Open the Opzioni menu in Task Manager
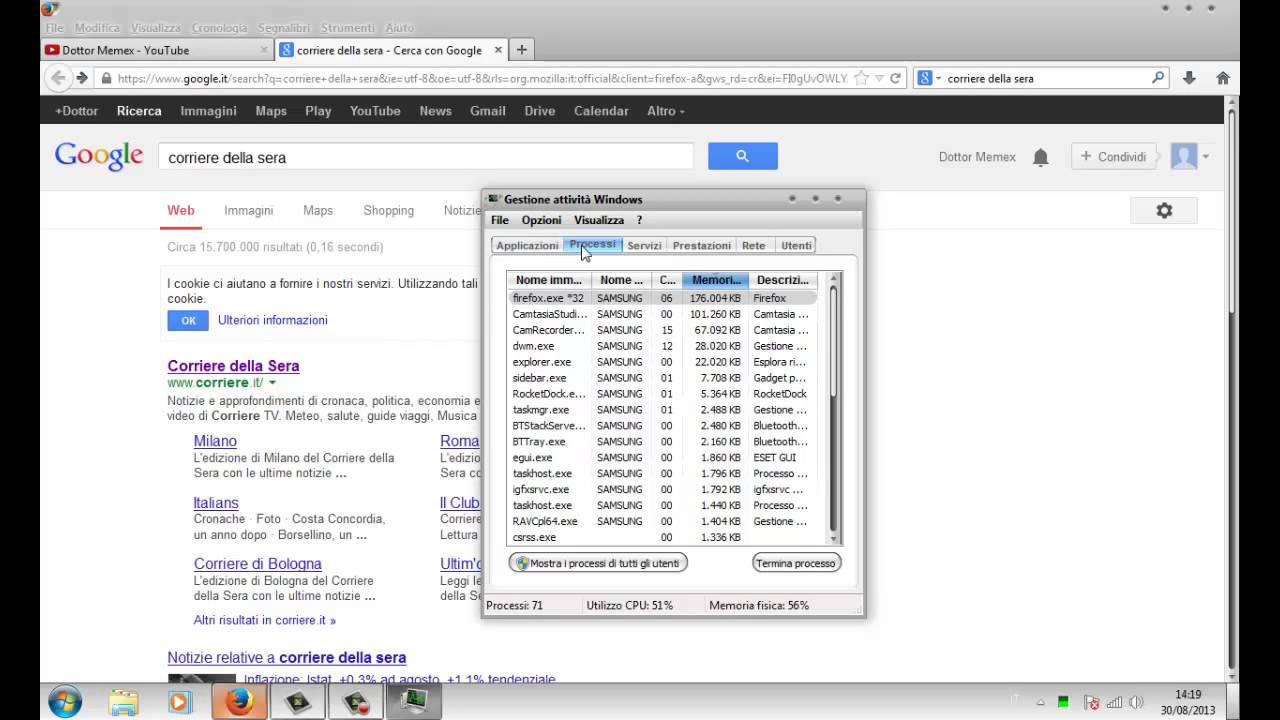The image size is (1280, 720). 541,220
